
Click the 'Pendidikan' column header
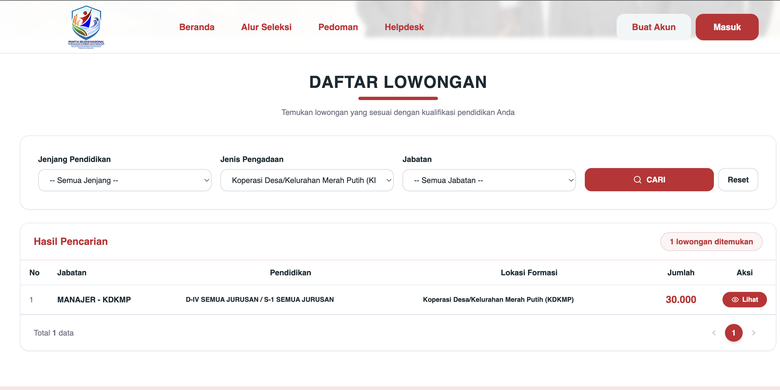tap(291, 273)
